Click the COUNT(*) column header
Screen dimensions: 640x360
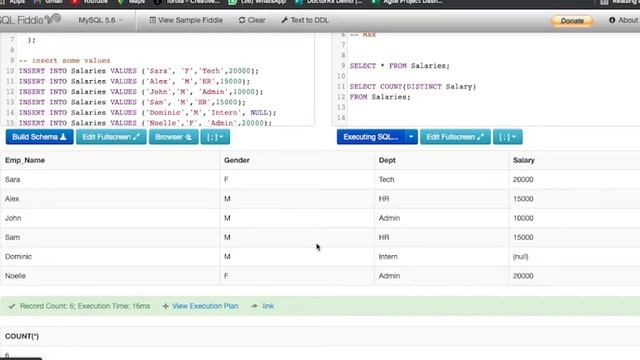(x=22, y=336)
